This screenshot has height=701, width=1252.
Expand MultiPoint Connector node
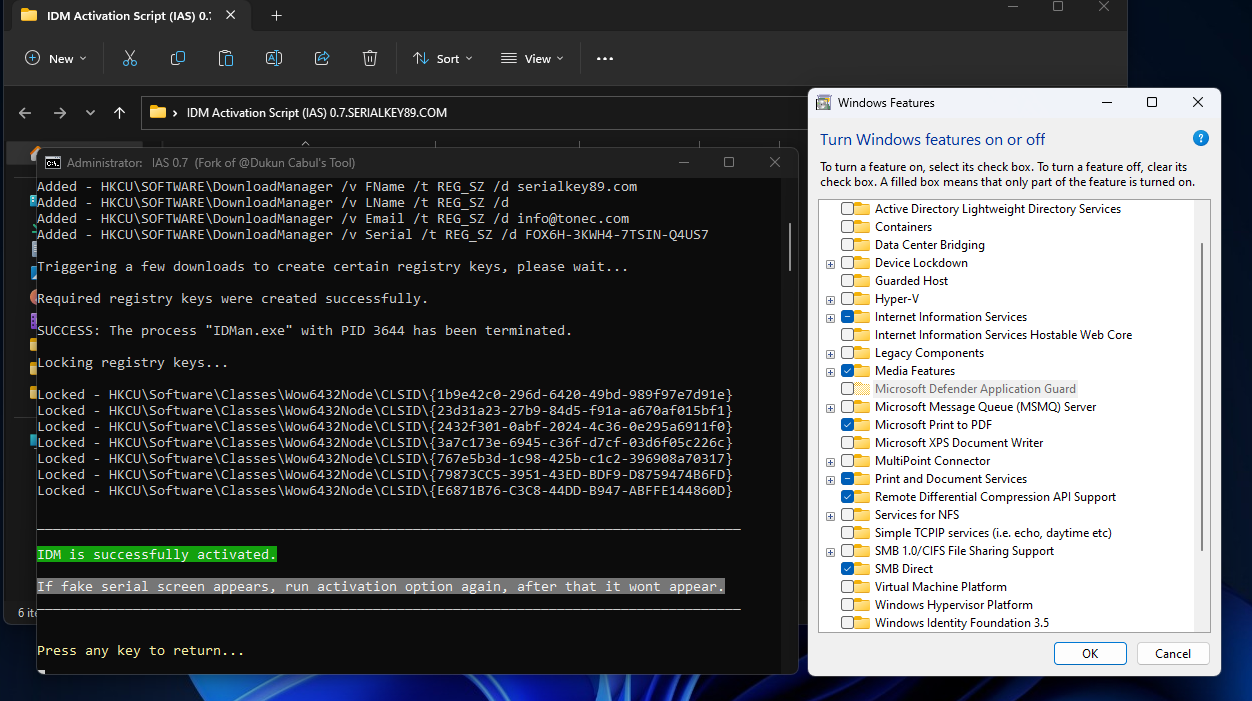(x=830, y=461)
